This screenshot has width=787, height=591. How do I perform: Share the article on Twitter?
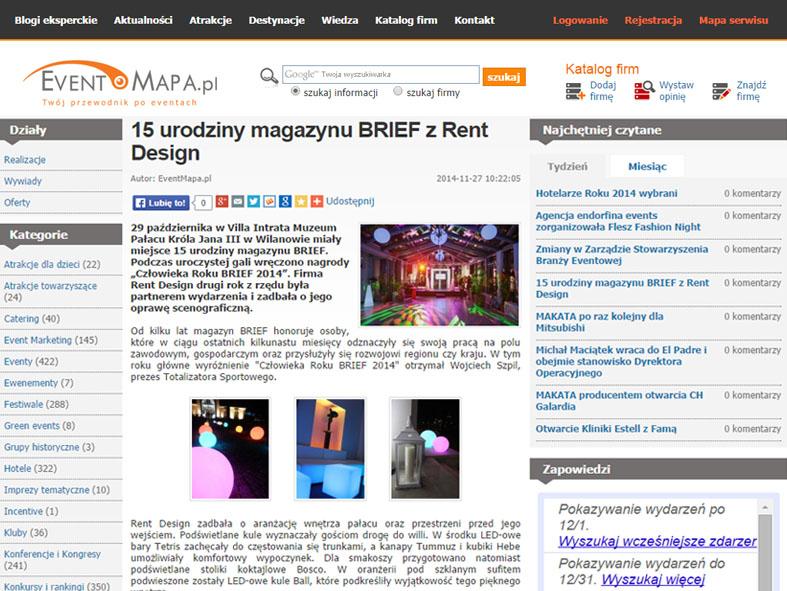coord(253,201)
